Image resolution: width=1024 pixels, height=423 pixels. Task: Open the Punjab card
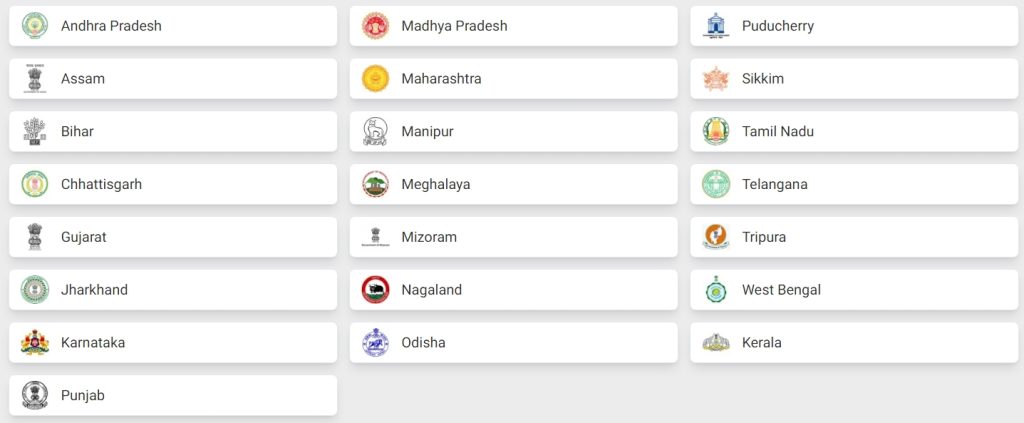tap(173, 395)
